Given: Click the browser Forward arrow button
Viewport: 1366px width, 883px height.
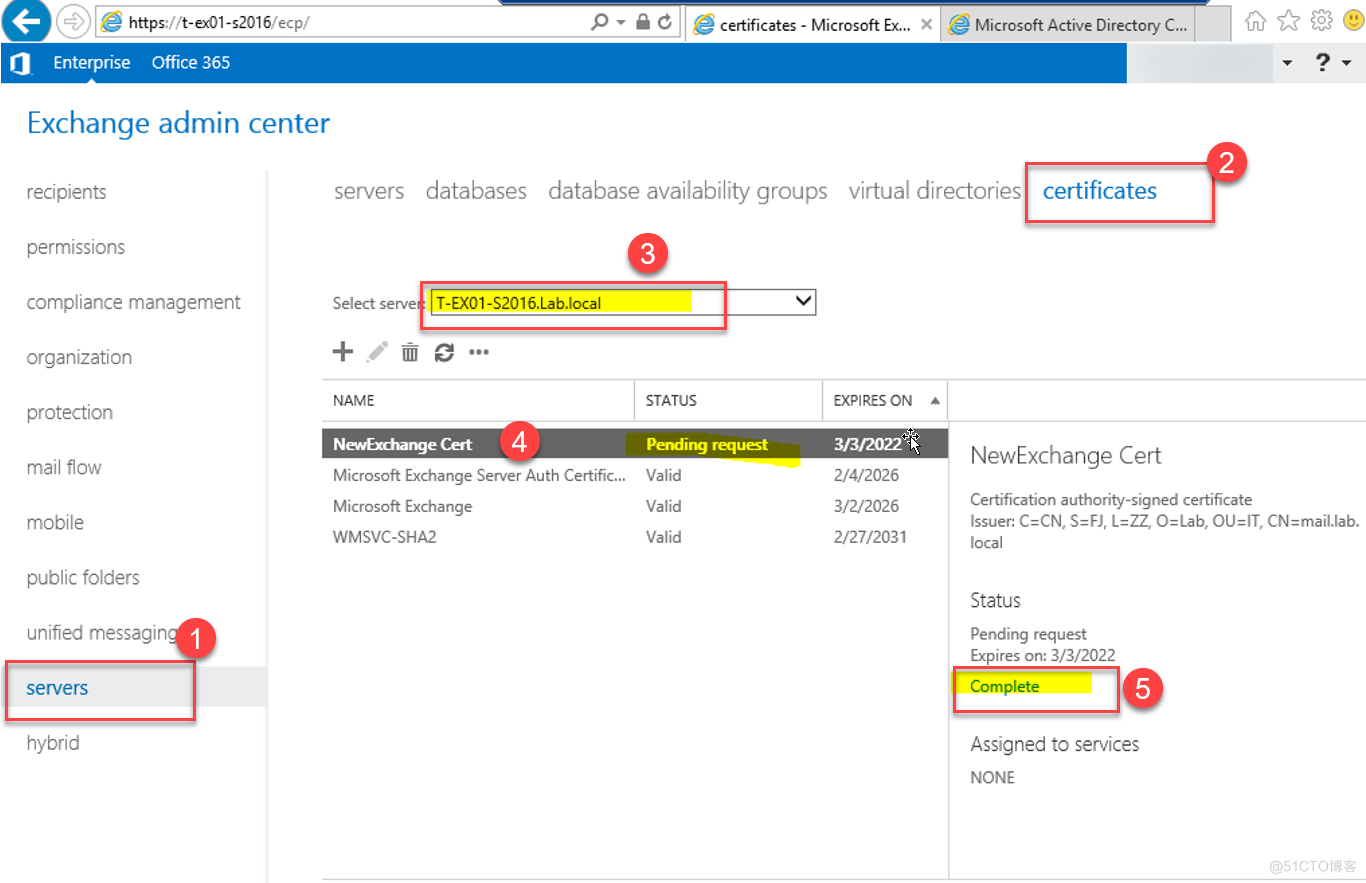Looking at the screenshot, I should 73,22.
